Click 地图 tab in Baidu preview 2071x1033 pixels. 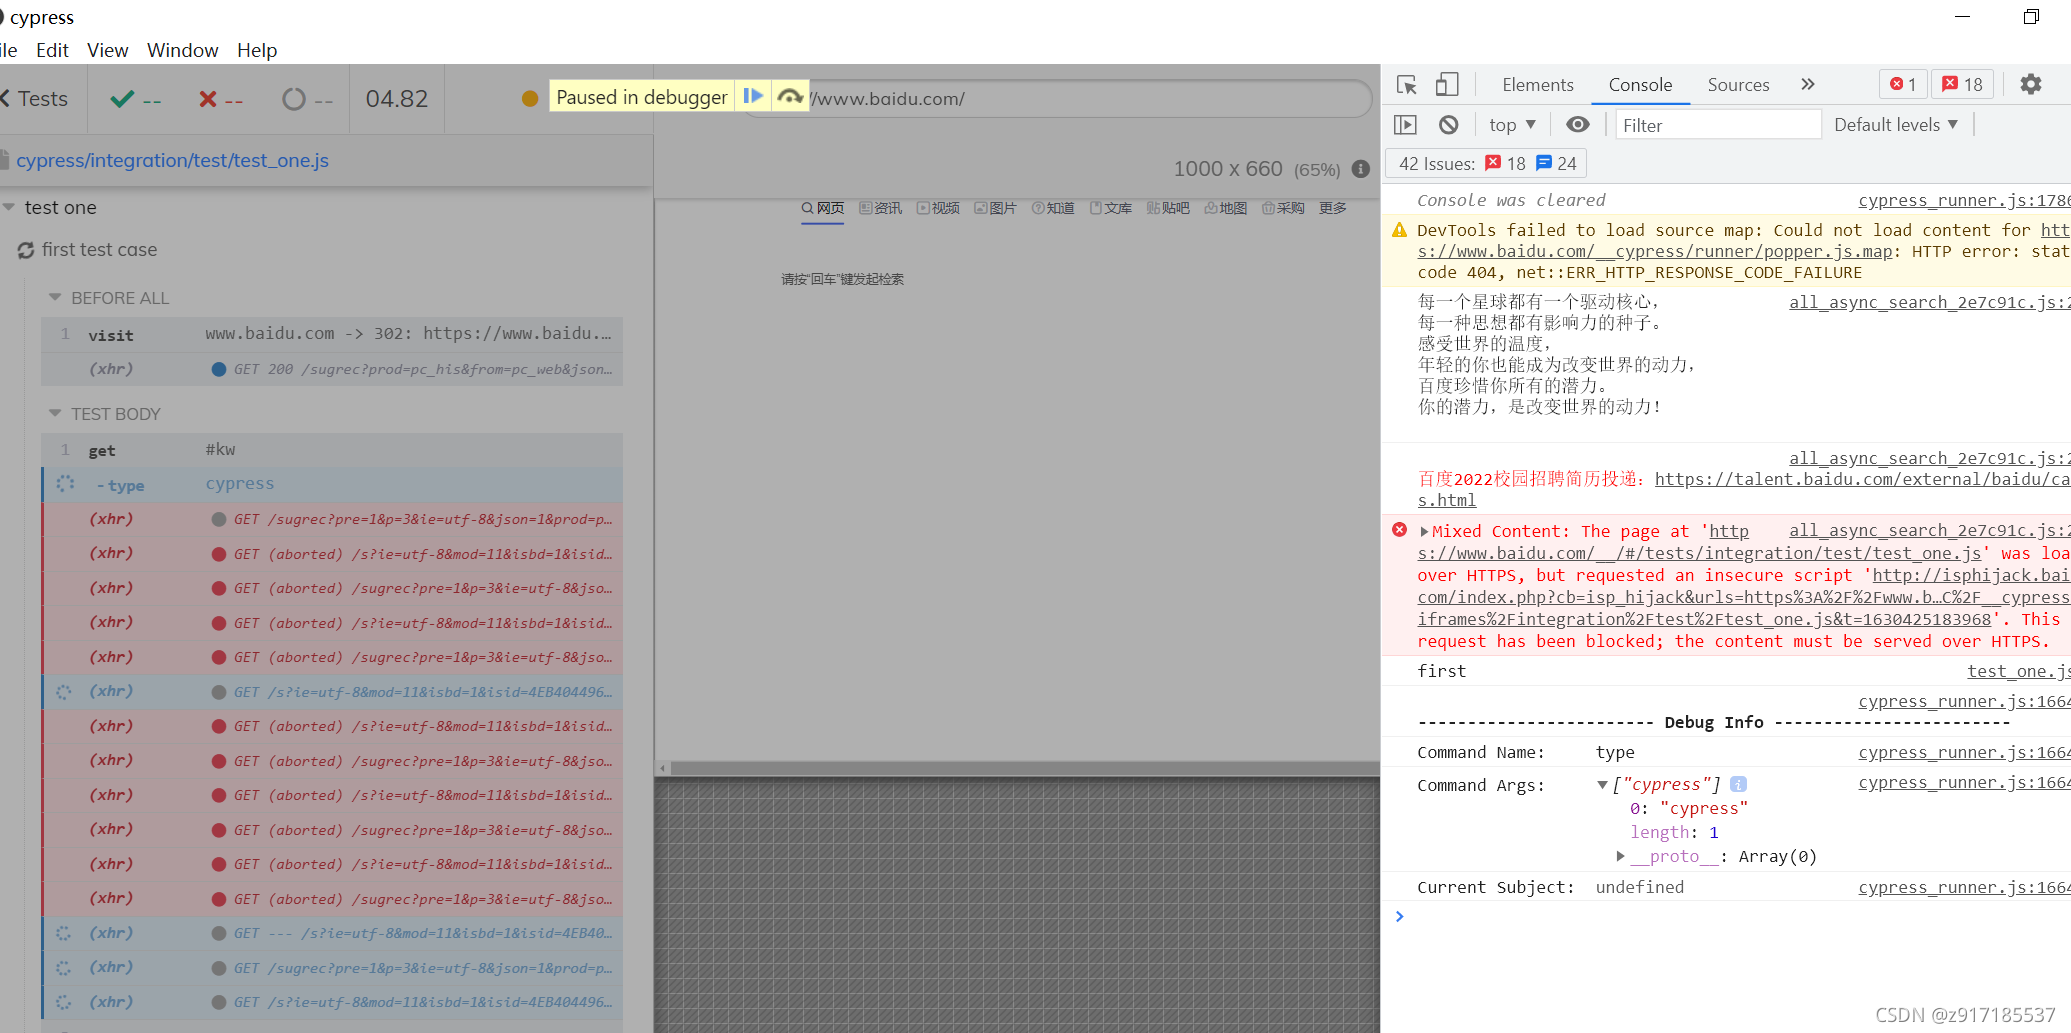(1226, 208)
